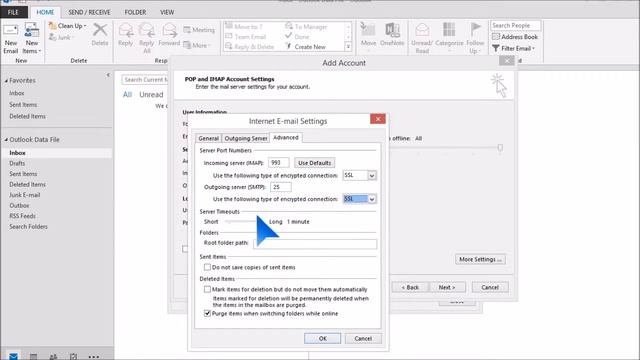Collapse the folder pane with arrow
This screenshot has width=640, height=360.
108,75
